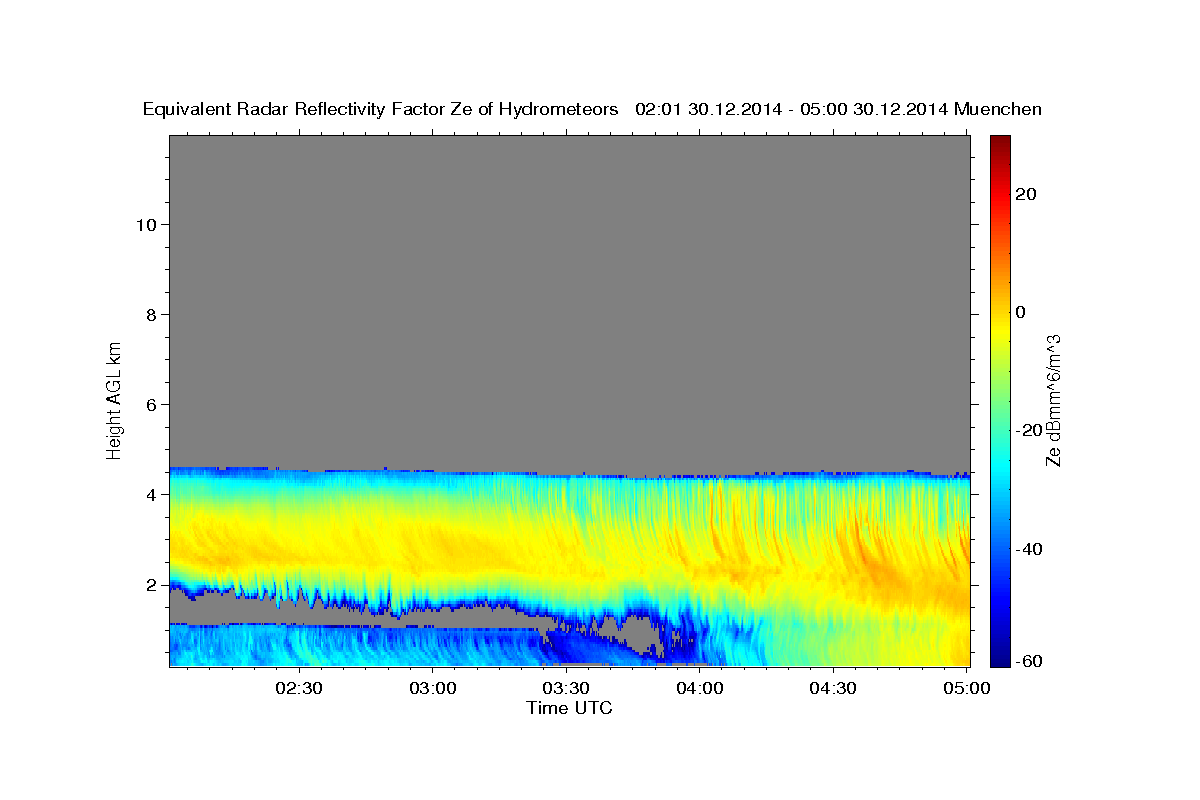Click the 03:30 time tick label
The height and width of the screenshot is (800, 1200).
566,688
